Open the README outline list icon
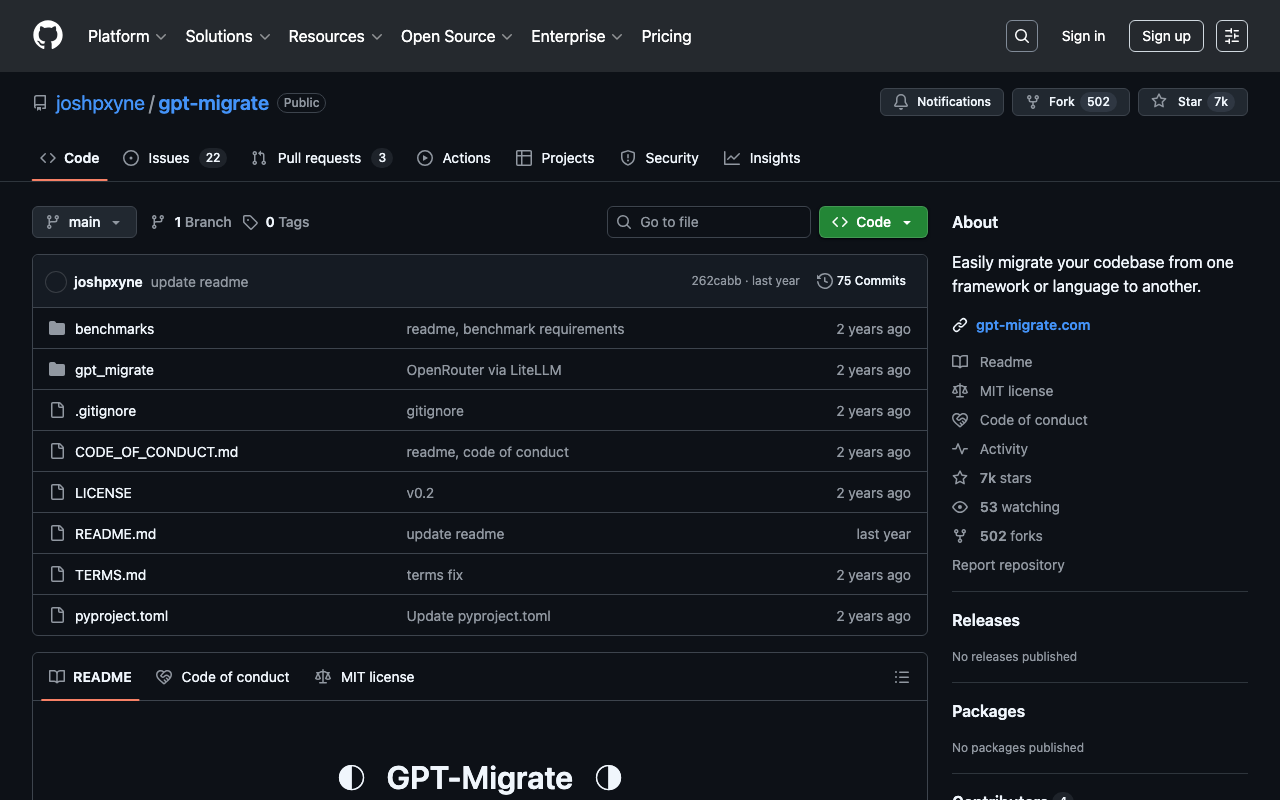 tap(901, 677)
